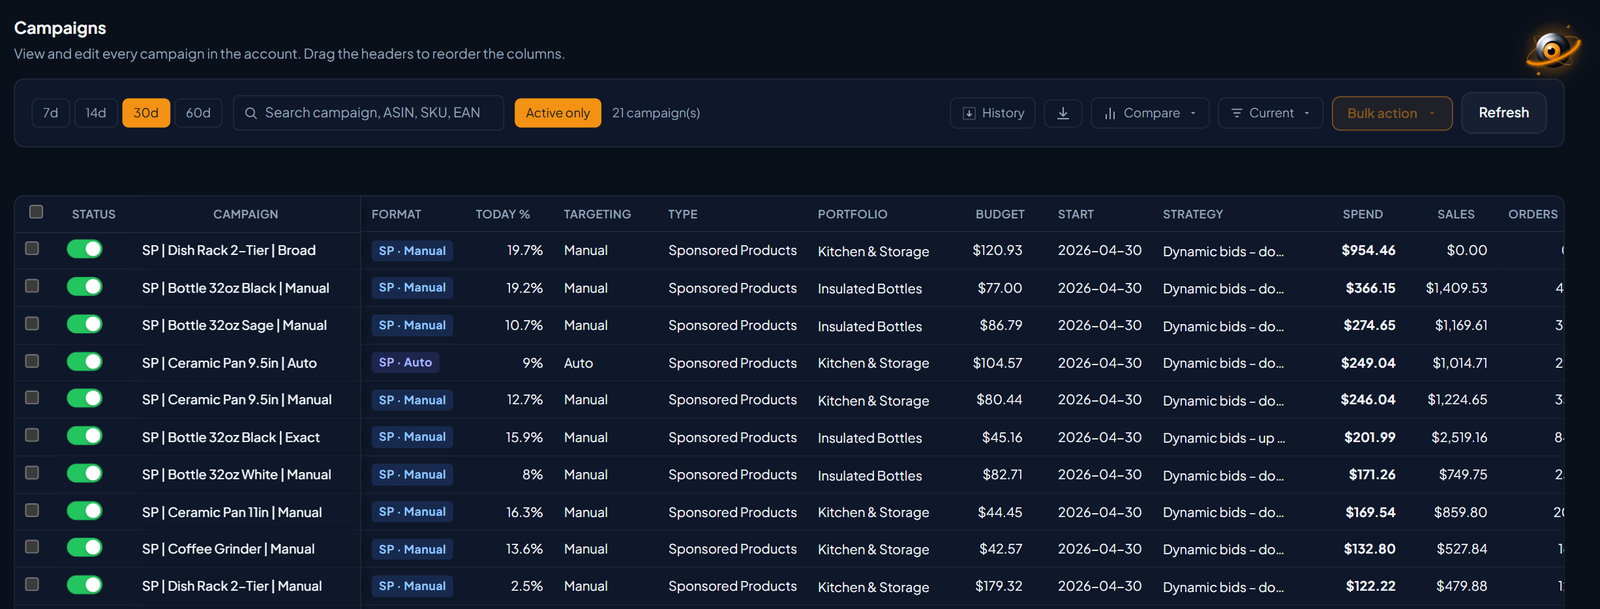Click the 21 campaign(s) count label
This screenshot has width=1600, height=609.
[656, 113]
